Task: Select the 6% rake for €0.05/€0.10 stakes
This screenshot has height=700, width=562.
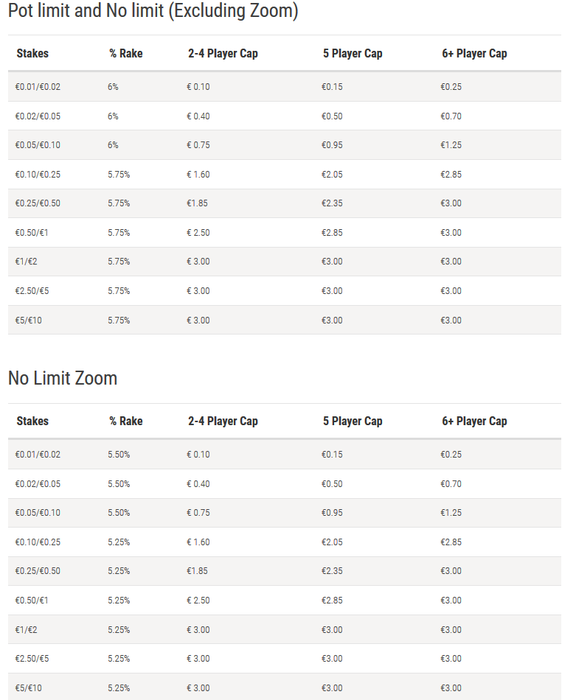Action: pos(113,145)
